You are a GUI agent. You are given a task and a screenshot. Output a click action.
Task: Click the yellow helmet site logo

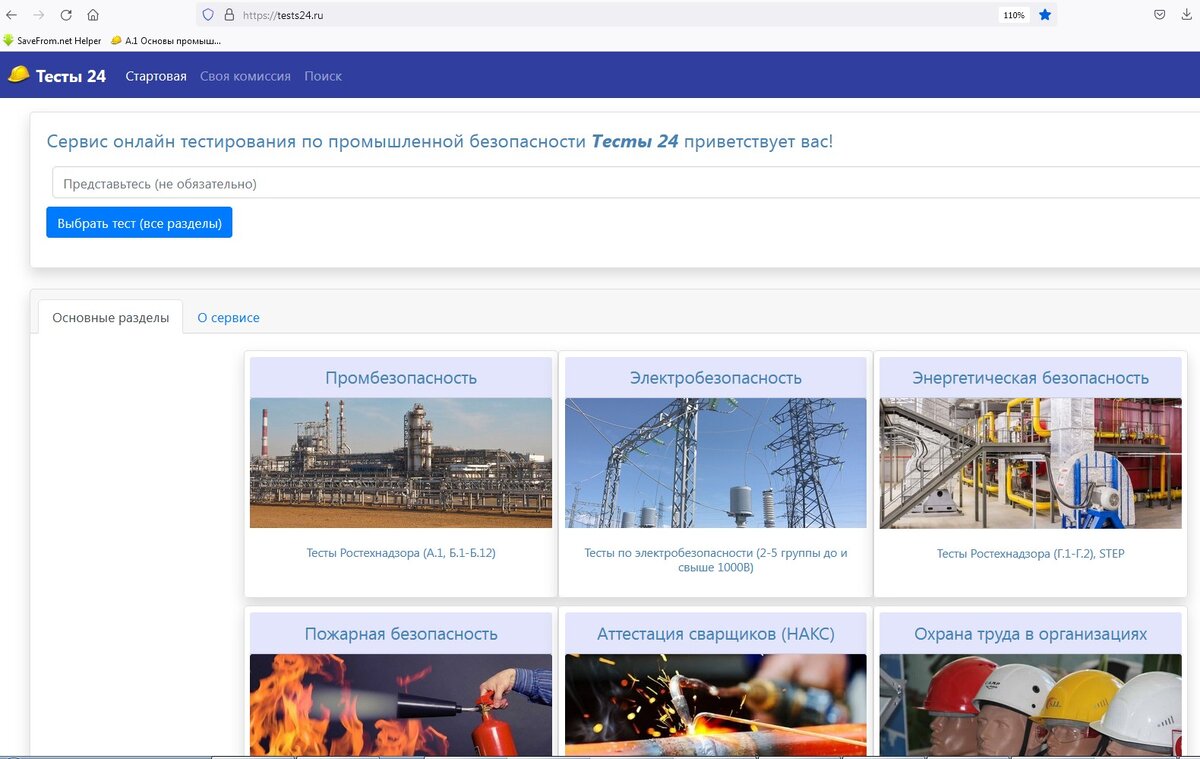click(x=18, y=75)
